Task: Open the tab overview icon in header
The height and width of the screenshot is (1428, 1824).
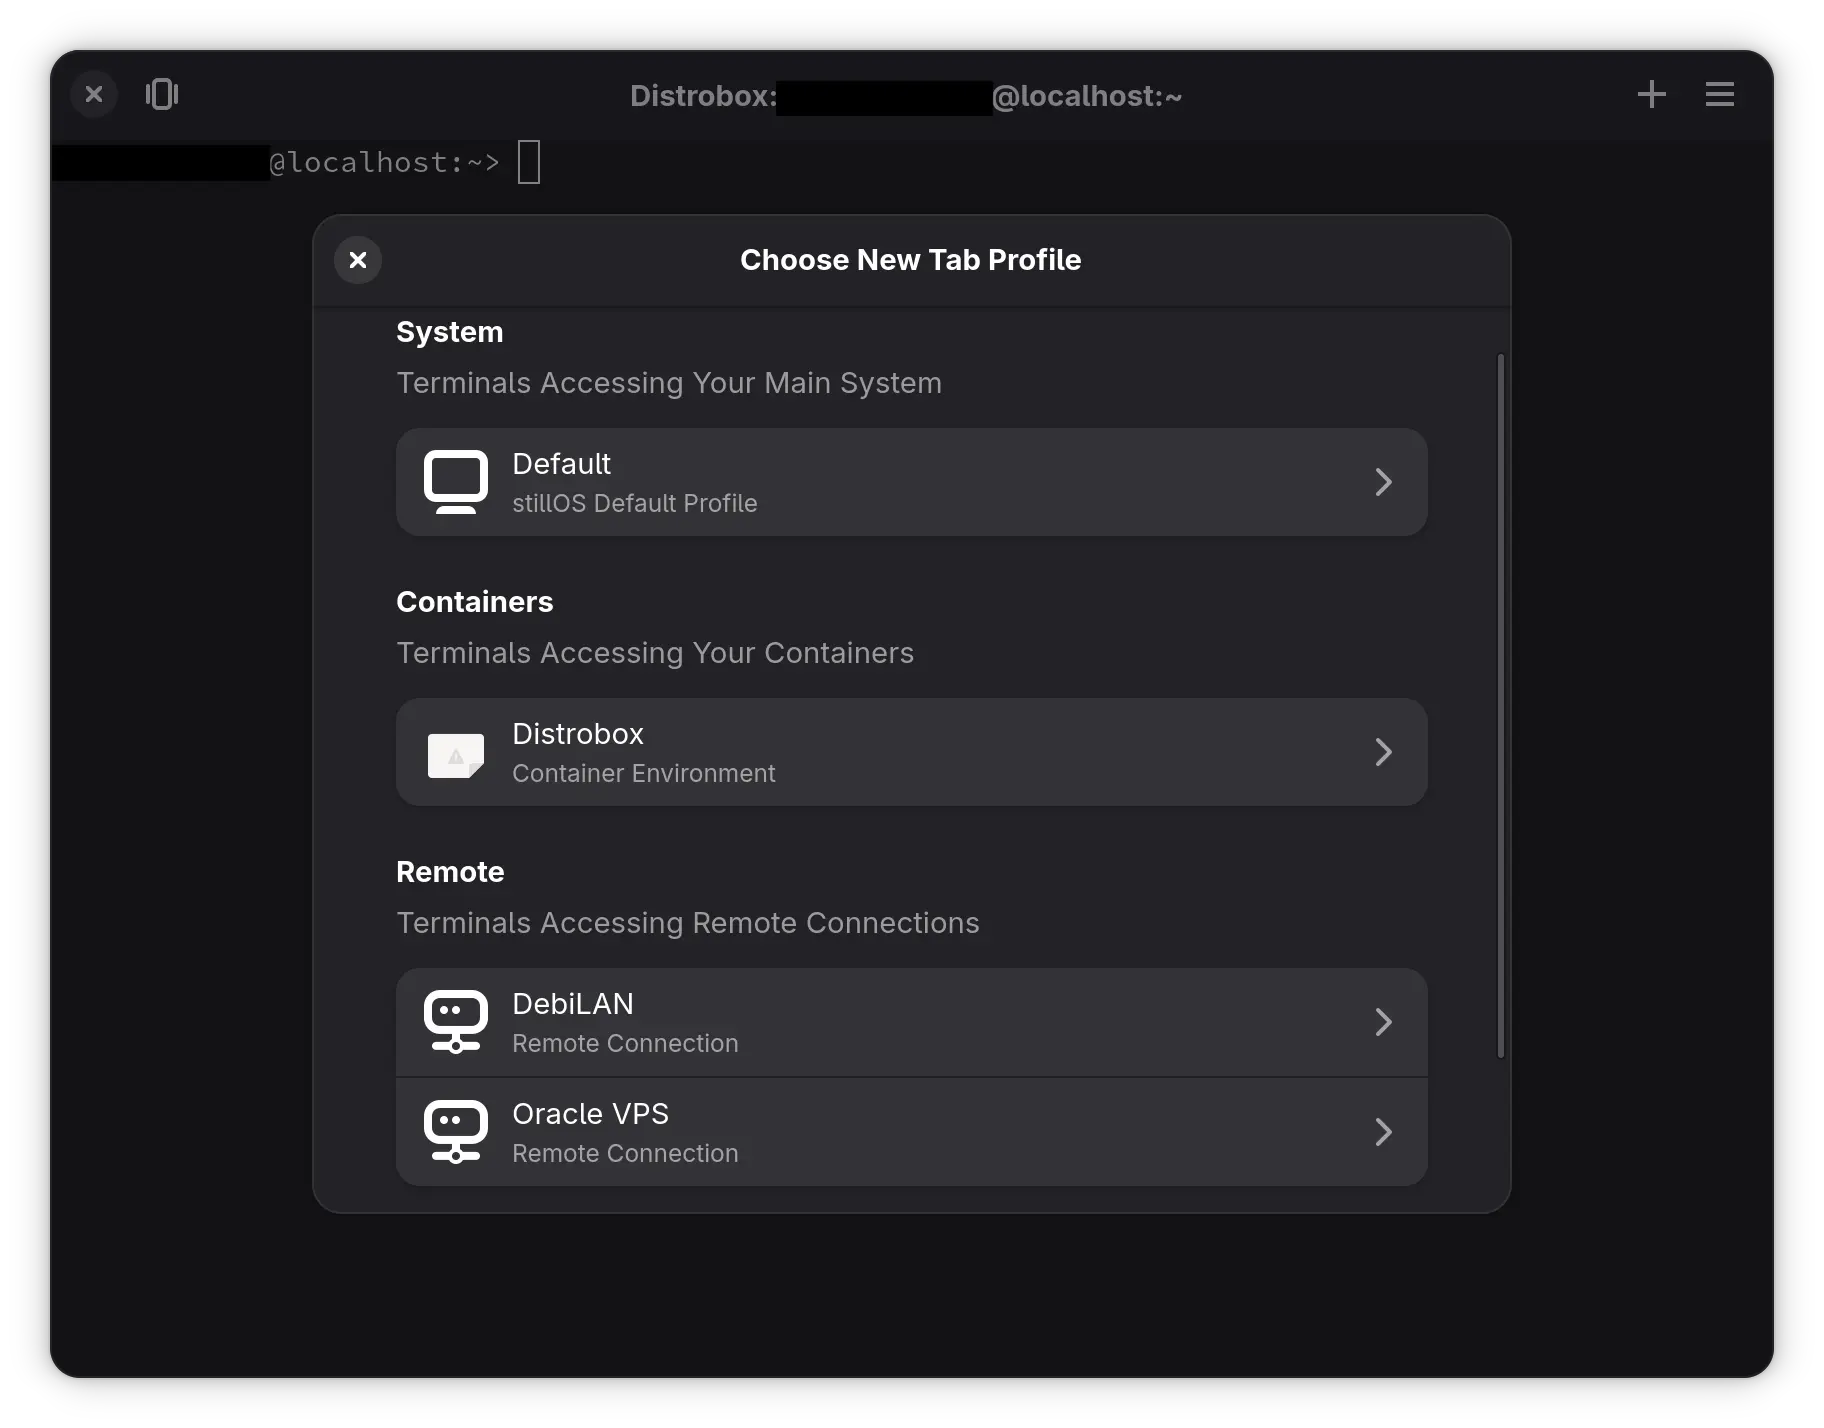Action: point(161,94)
